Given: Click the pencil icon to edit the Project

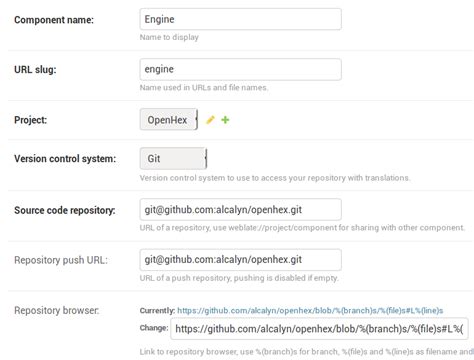Looking at the screenshot, I should (x=210, y=120).
